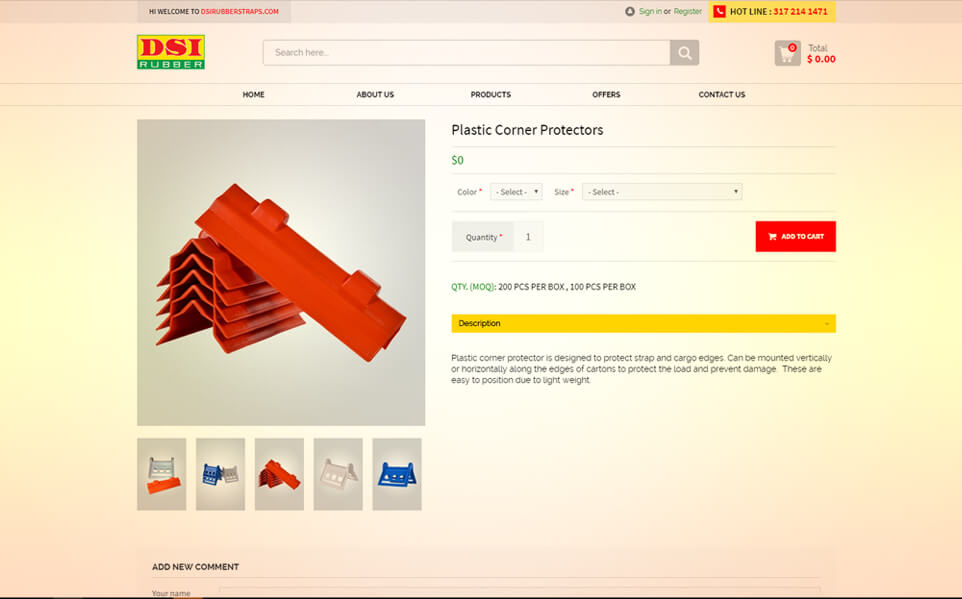
Task: Collapse the yellow Description section
Action: [x=643, y=323]
